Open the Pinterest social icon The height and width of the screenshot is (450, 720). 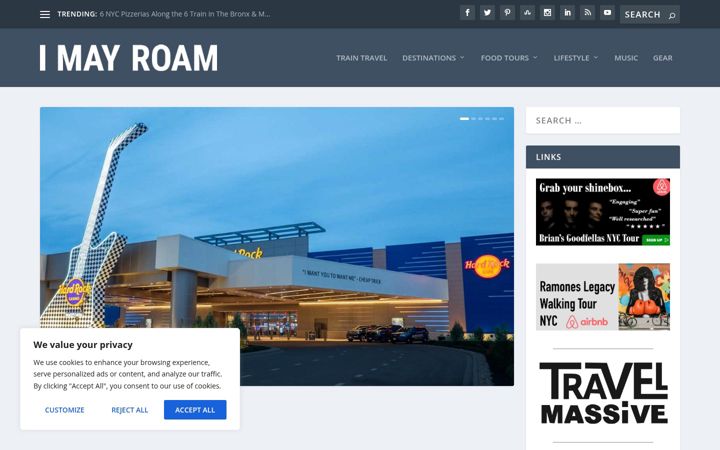[507, 12]
